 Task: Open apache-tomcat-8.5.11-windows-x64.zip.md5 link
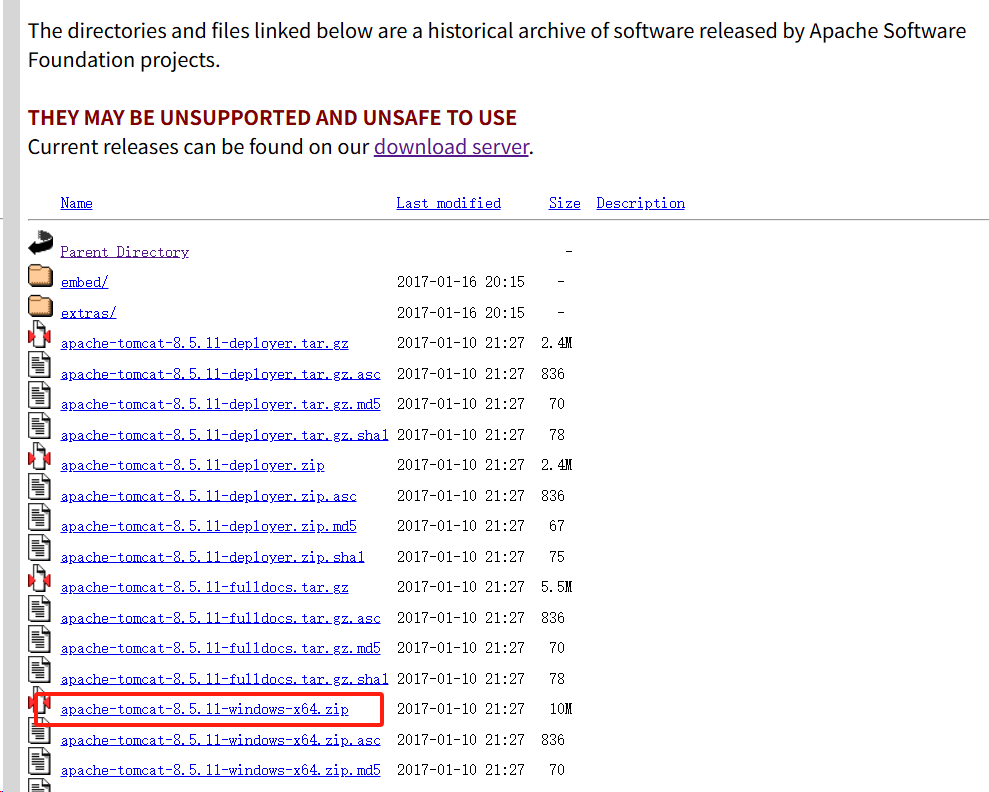(x=221, y=771)
